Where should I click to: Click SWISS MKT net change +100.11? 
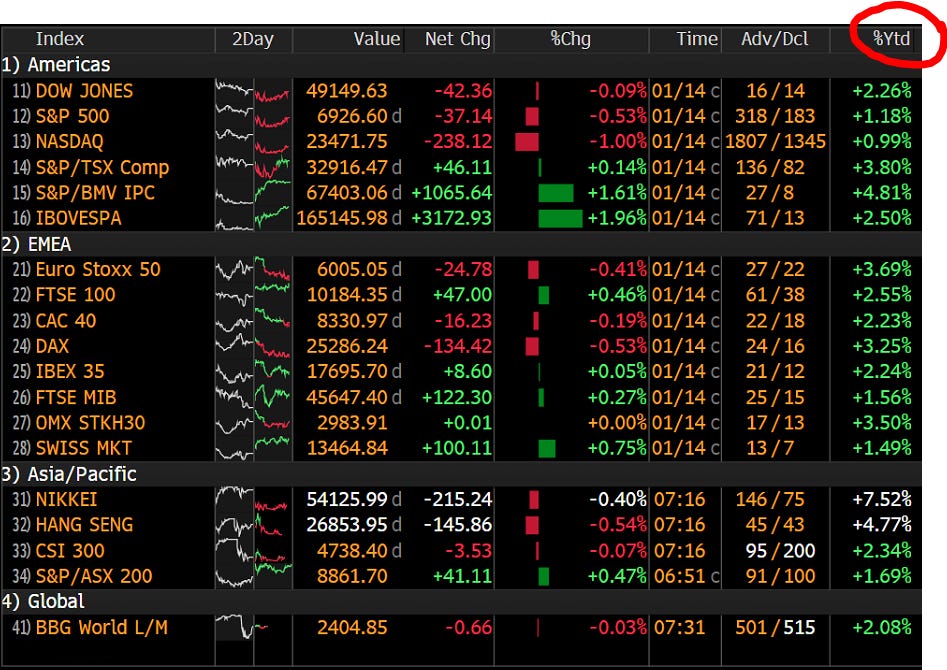point(457,448)
